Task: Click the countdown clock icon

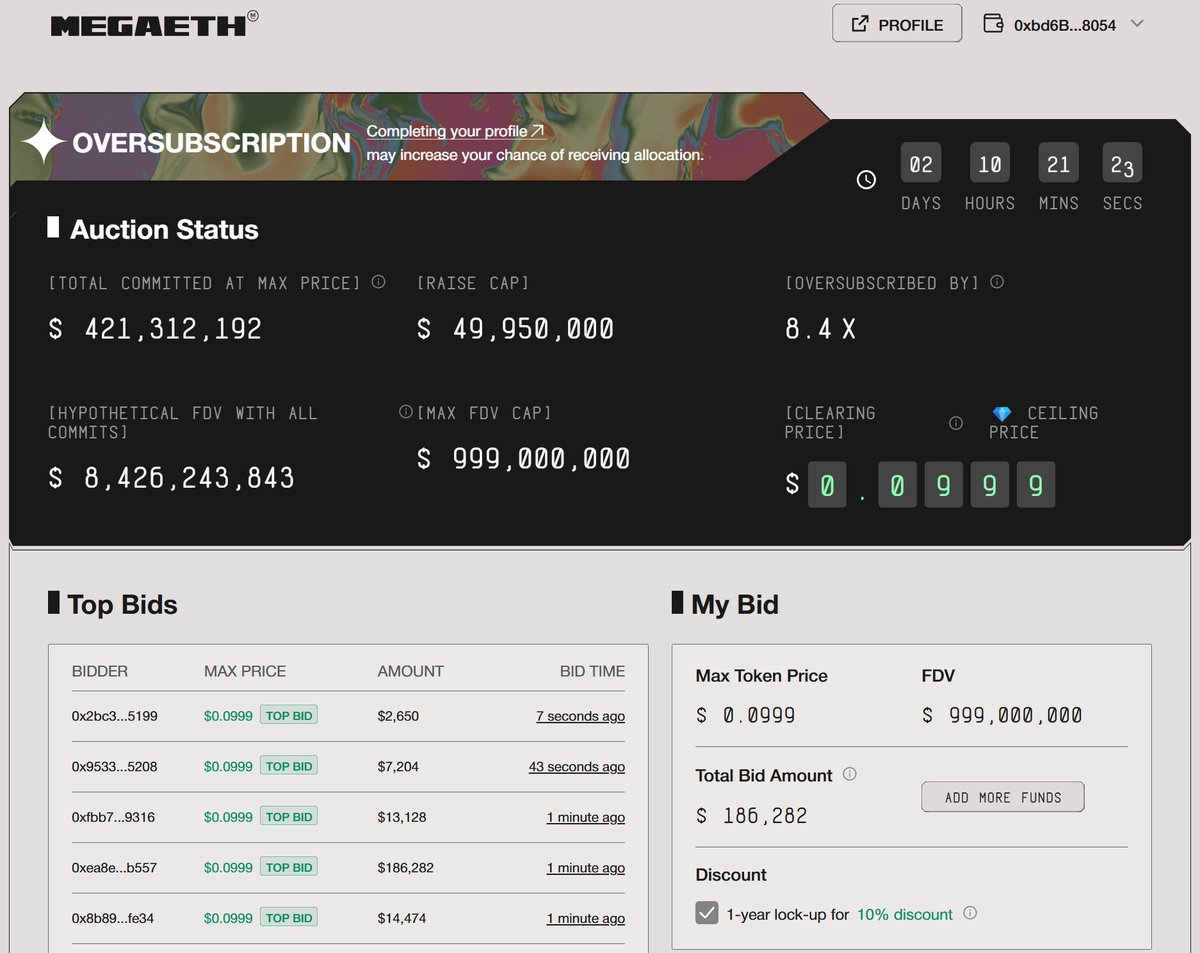Action: [x=866, y=179]
